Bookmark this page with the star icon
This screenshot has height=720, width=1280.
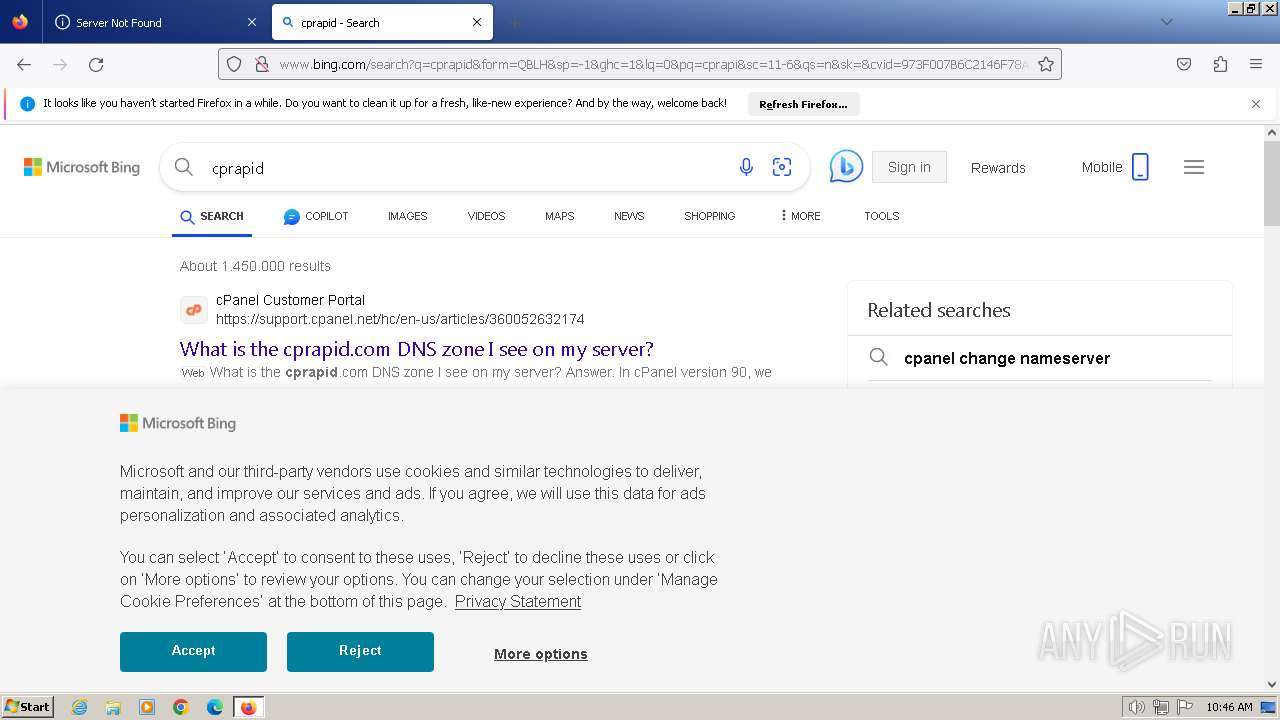pyautogui.click(x=1046, y=64)
